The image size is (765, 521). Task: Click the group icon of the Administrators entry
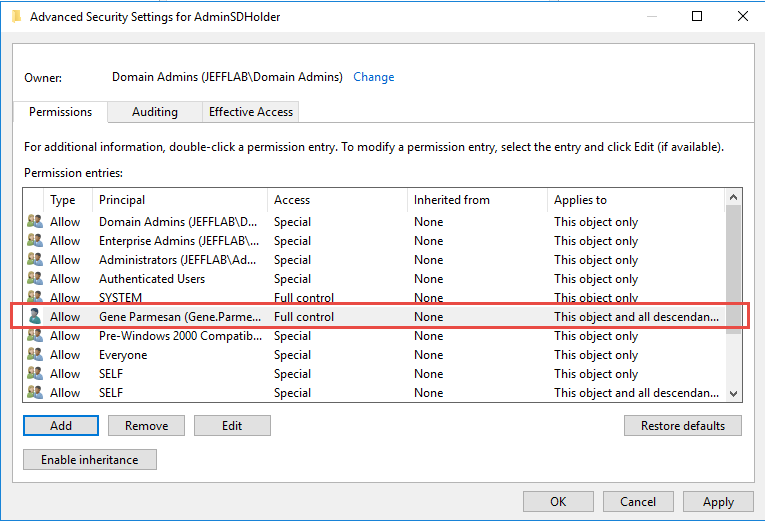pyautogui.click(x=35, y=259)
